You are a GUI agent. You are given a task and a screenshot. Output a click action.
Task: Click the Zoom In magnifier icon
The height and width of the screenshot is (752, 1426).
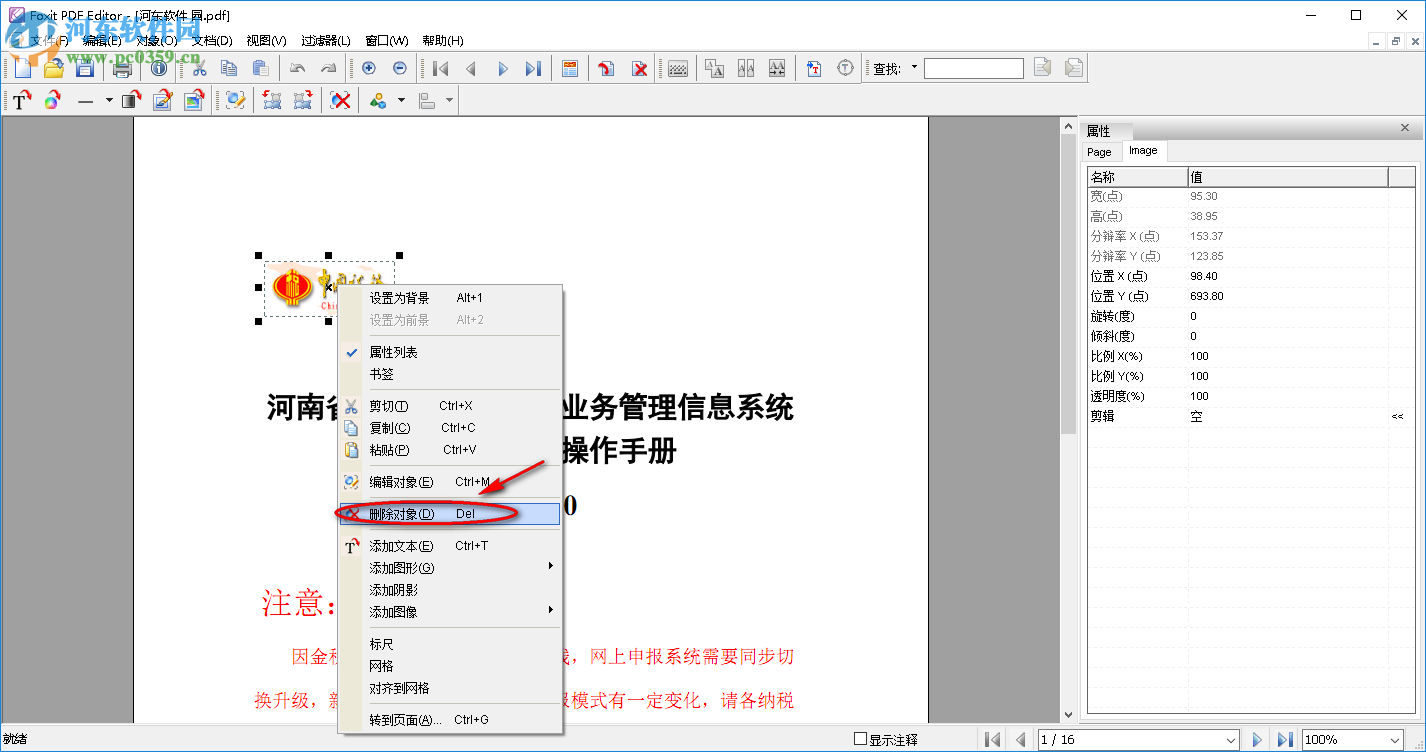[368, 68]
